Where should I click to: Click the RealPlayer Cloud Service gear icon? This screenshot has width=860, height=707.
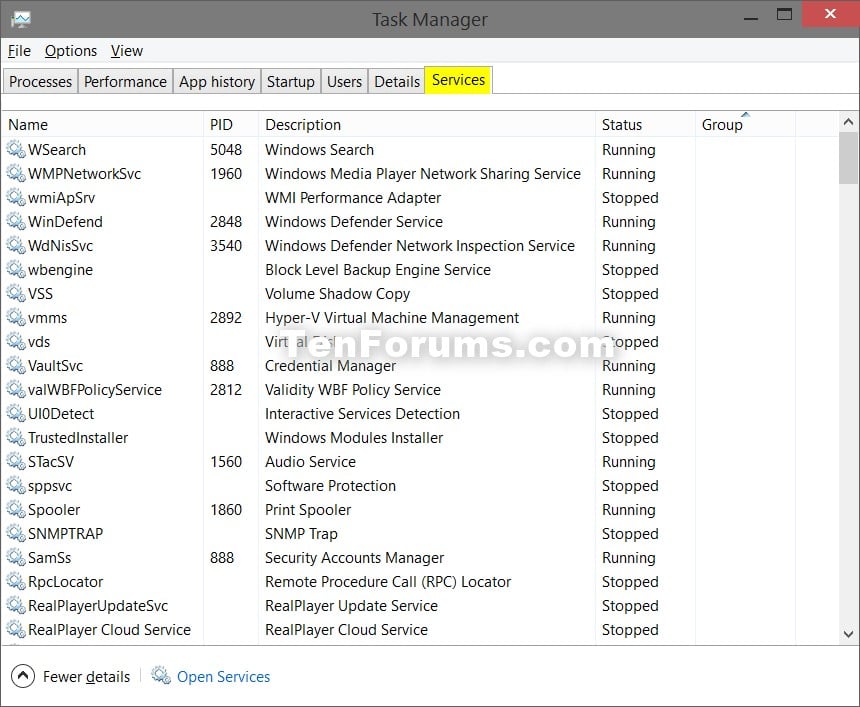16,629
